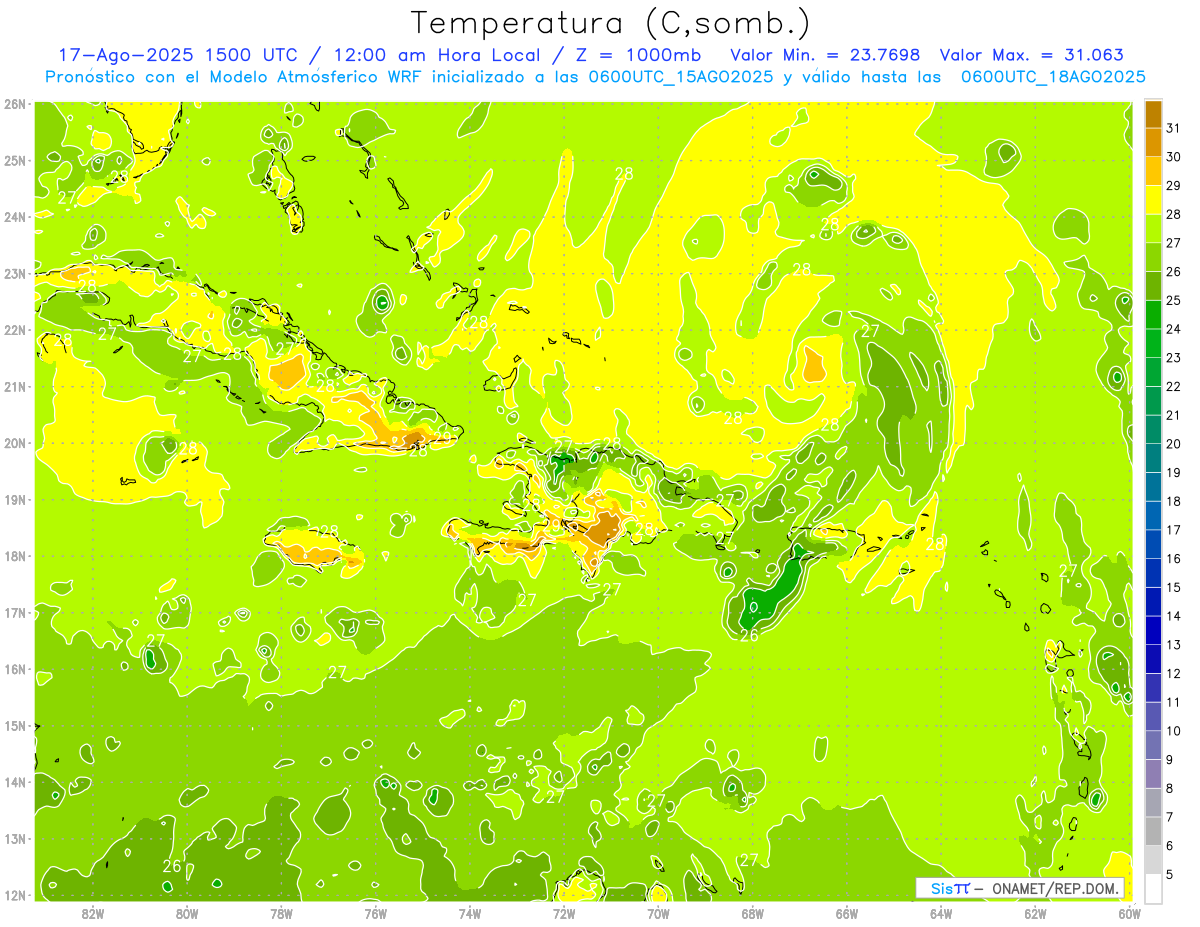Click the '25N' latitude axis label

click(16, 160)
